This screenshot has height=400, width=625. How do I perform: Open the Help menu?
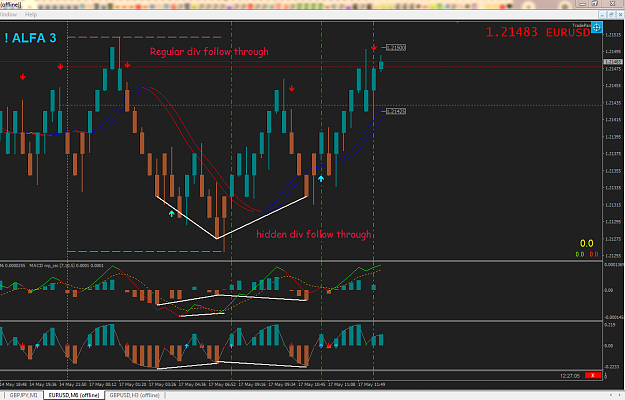pos(31,14)
